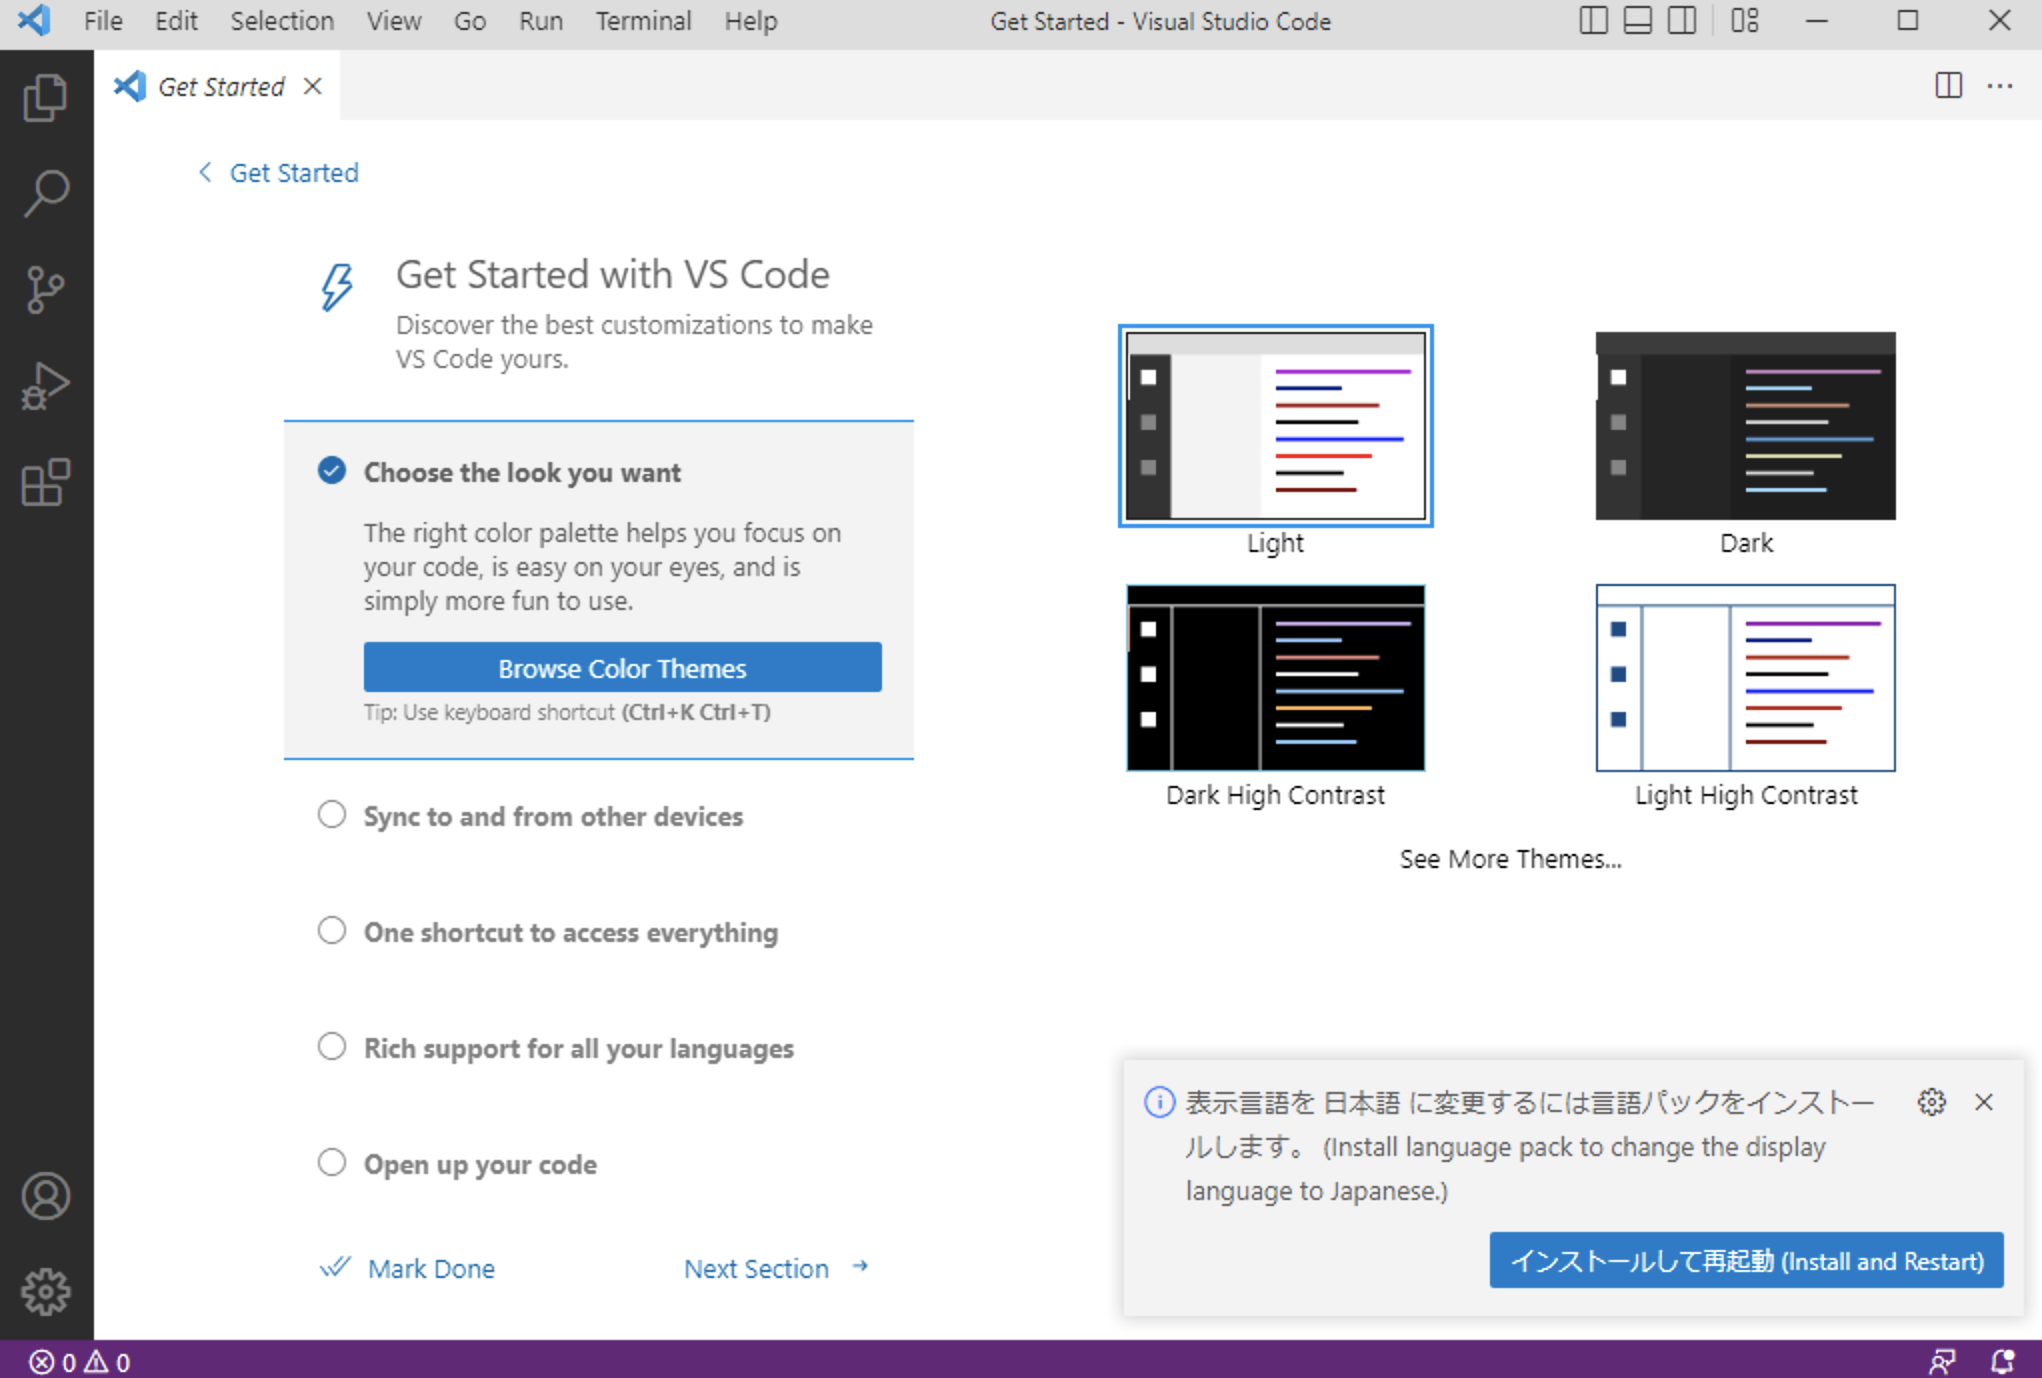Open the Terminal menu

(x=643, y=21)
